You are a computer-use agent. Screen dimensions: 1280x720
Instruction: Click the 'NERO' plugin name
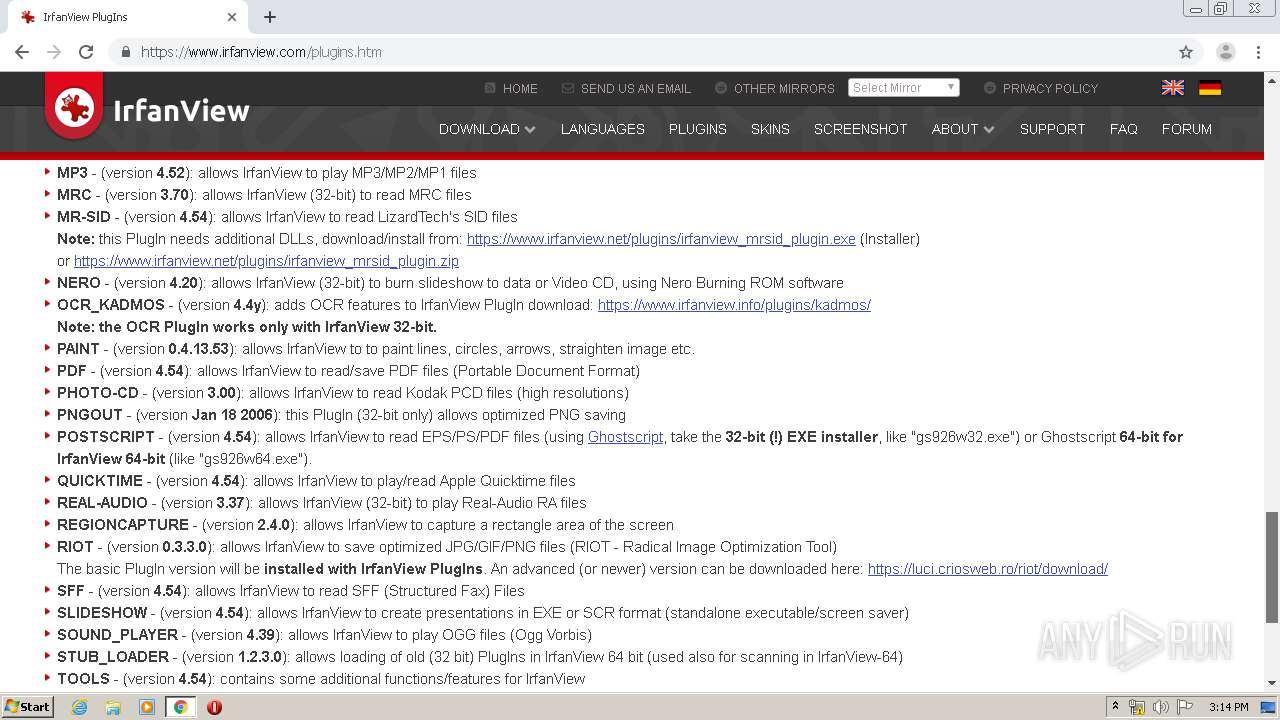click(79, 283)
